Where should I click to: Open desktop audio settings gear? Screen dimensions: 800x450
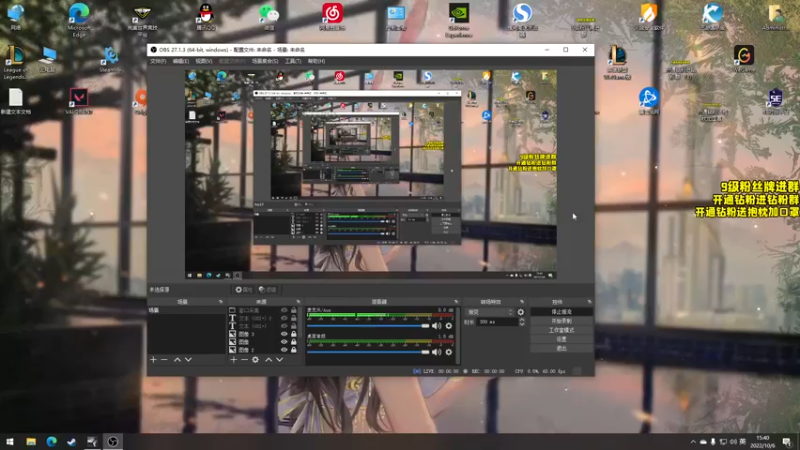[448, 352]
